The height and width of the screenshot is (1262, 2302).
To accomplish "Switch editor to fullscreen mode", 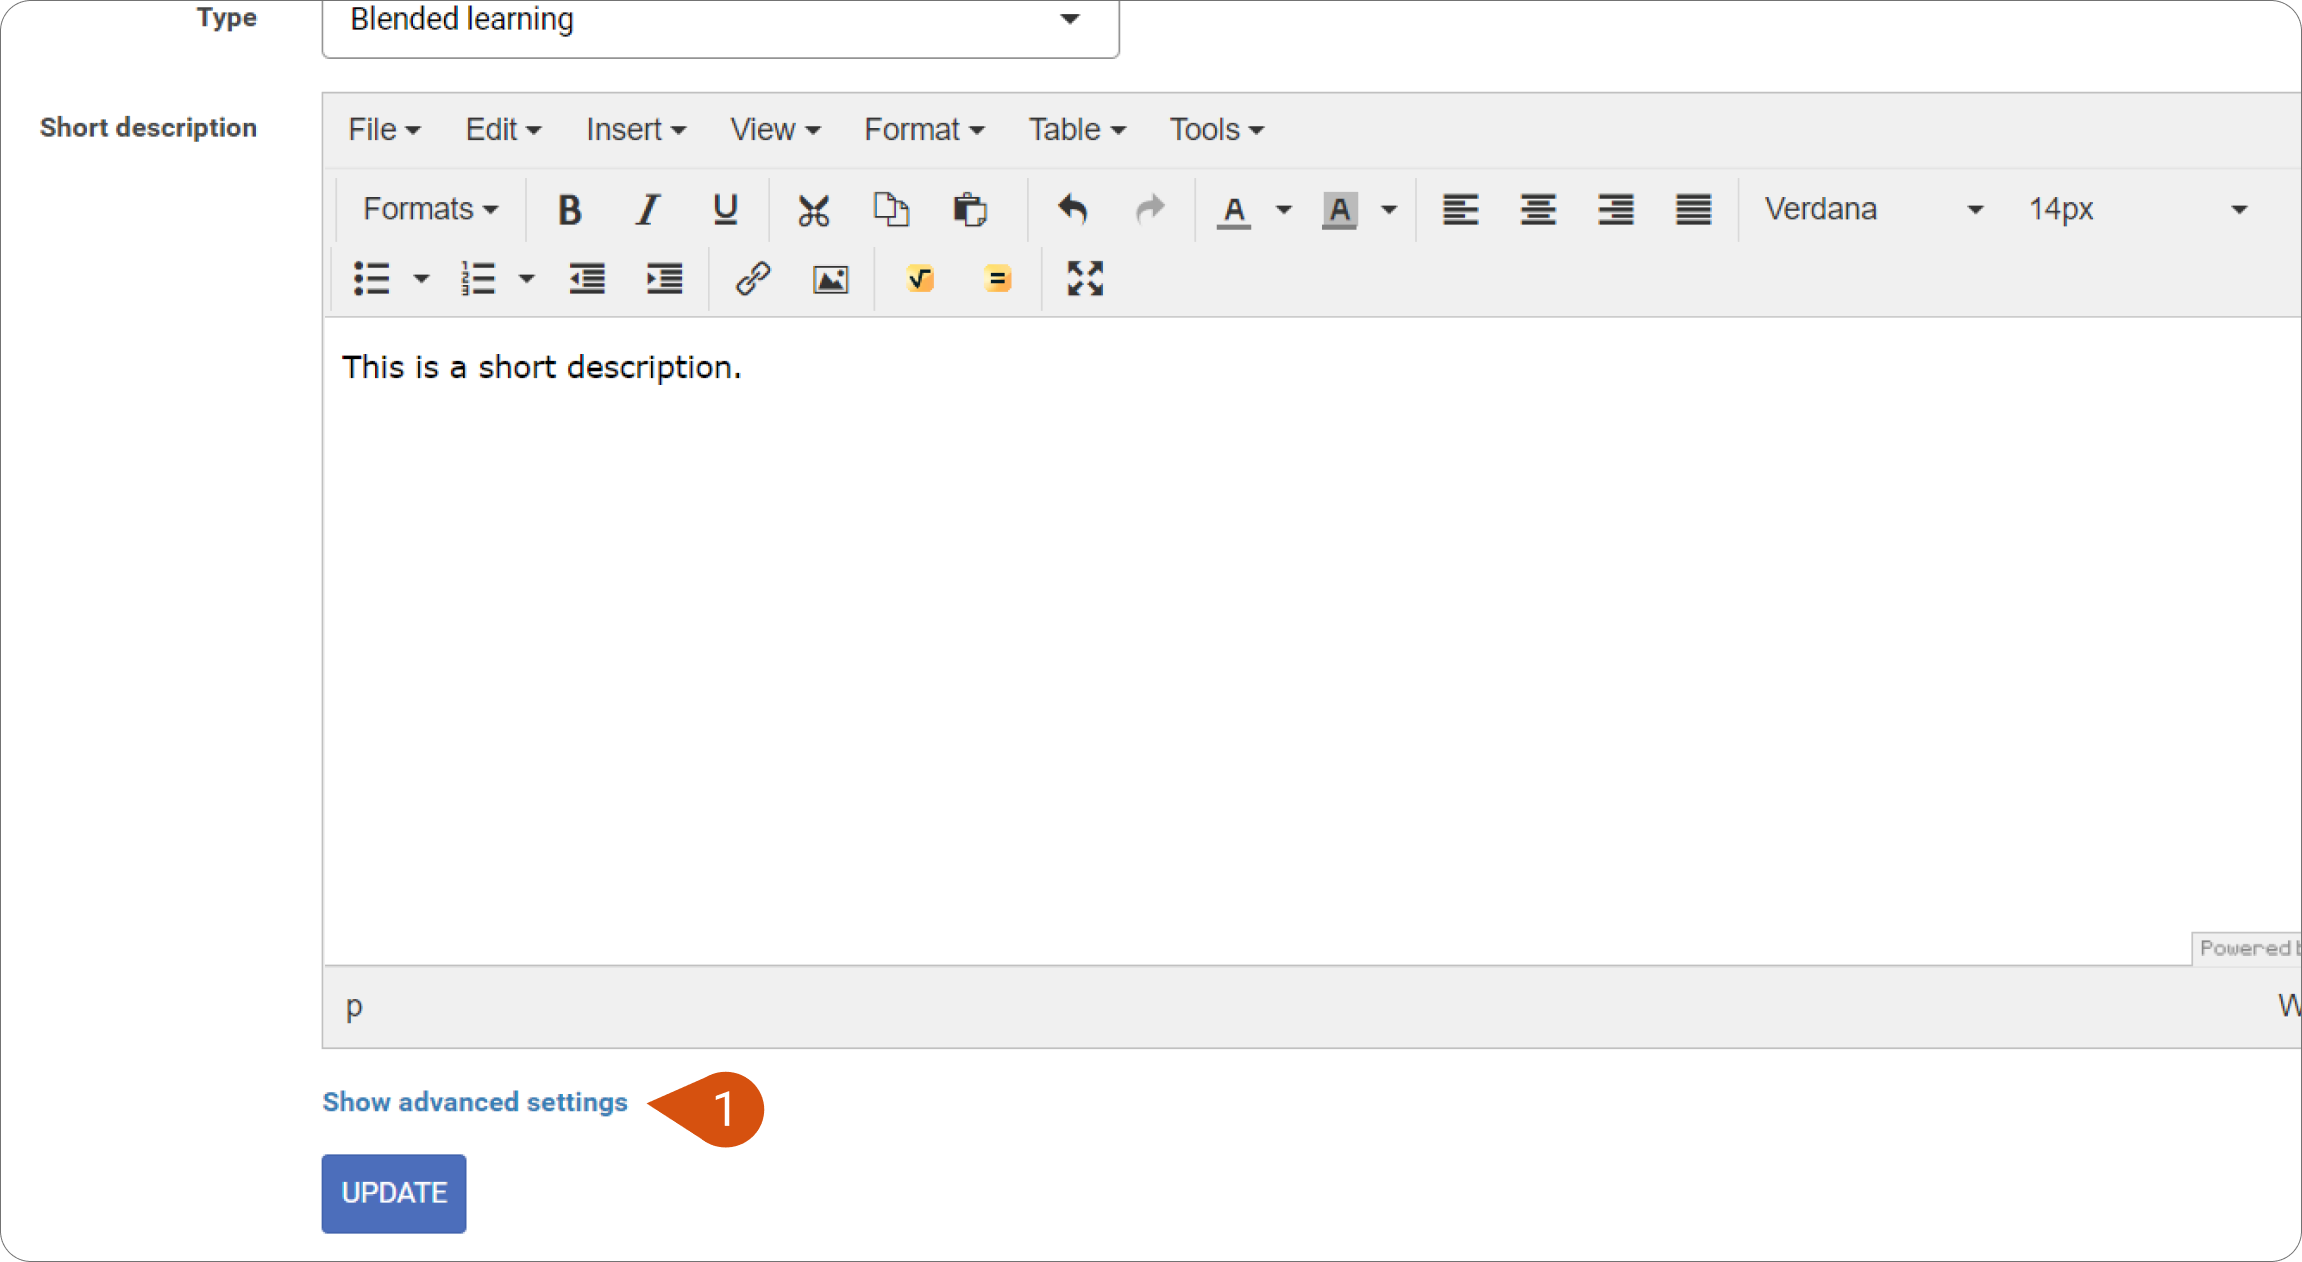I will (1085, 279).
